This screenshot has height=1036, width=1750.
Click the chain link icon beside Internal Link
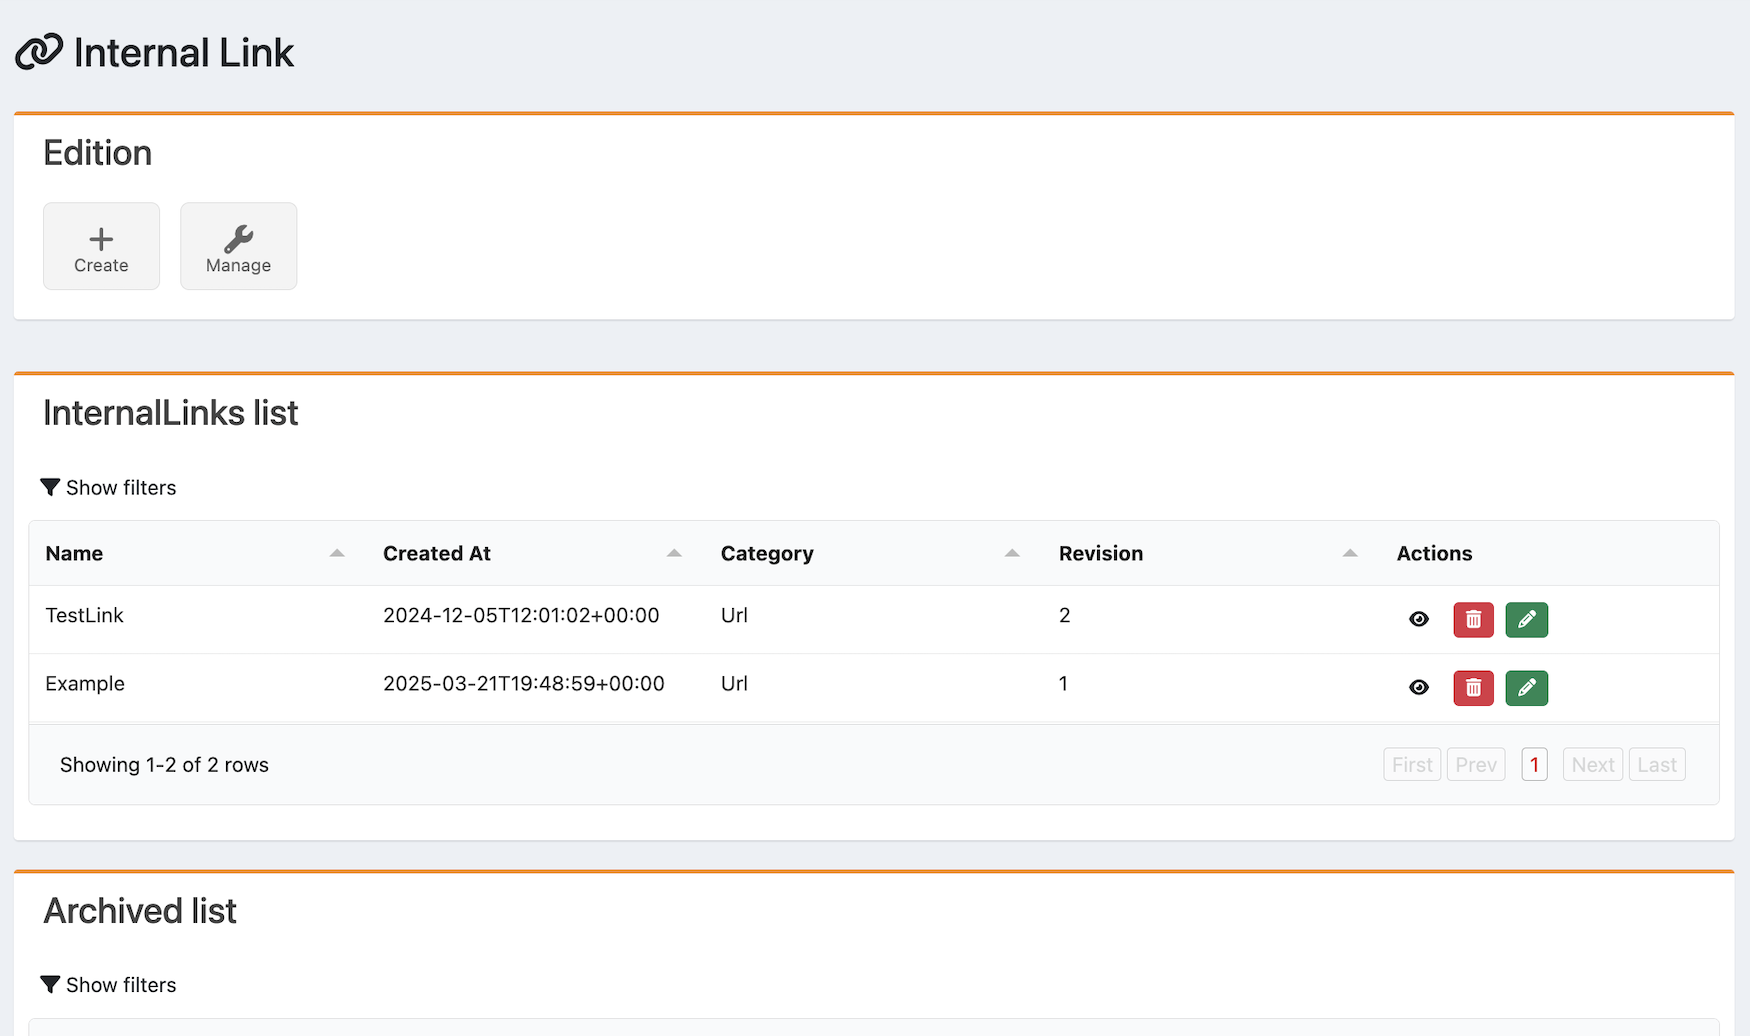point(39,52)
